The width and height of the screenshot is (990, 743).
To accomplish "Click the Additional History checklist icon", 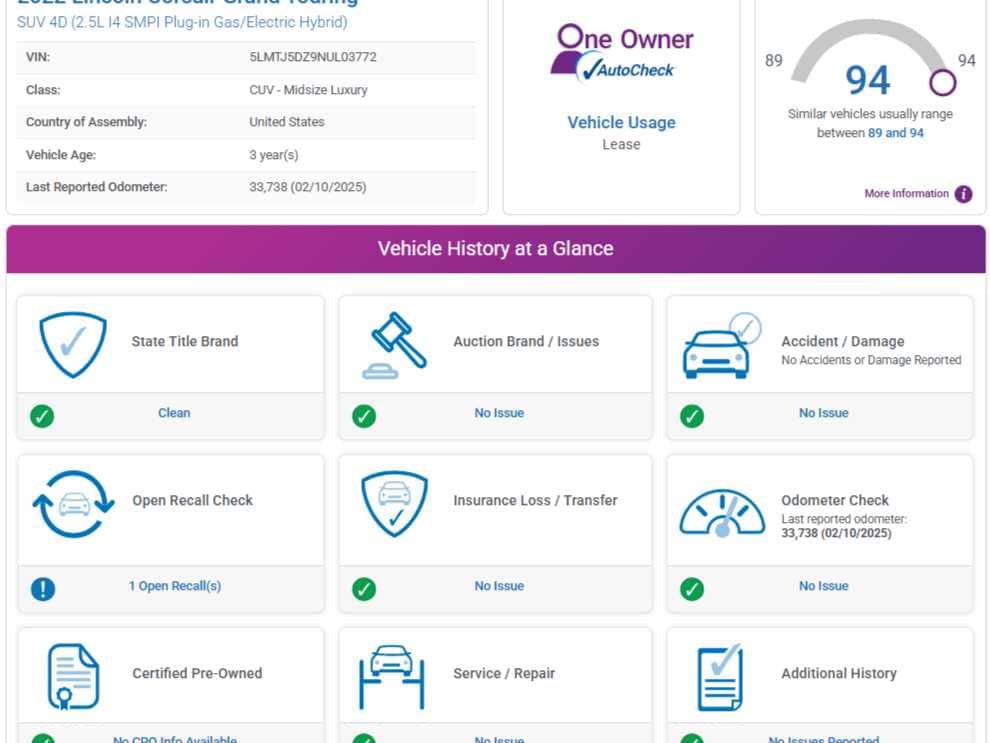I will click(720, 677).
